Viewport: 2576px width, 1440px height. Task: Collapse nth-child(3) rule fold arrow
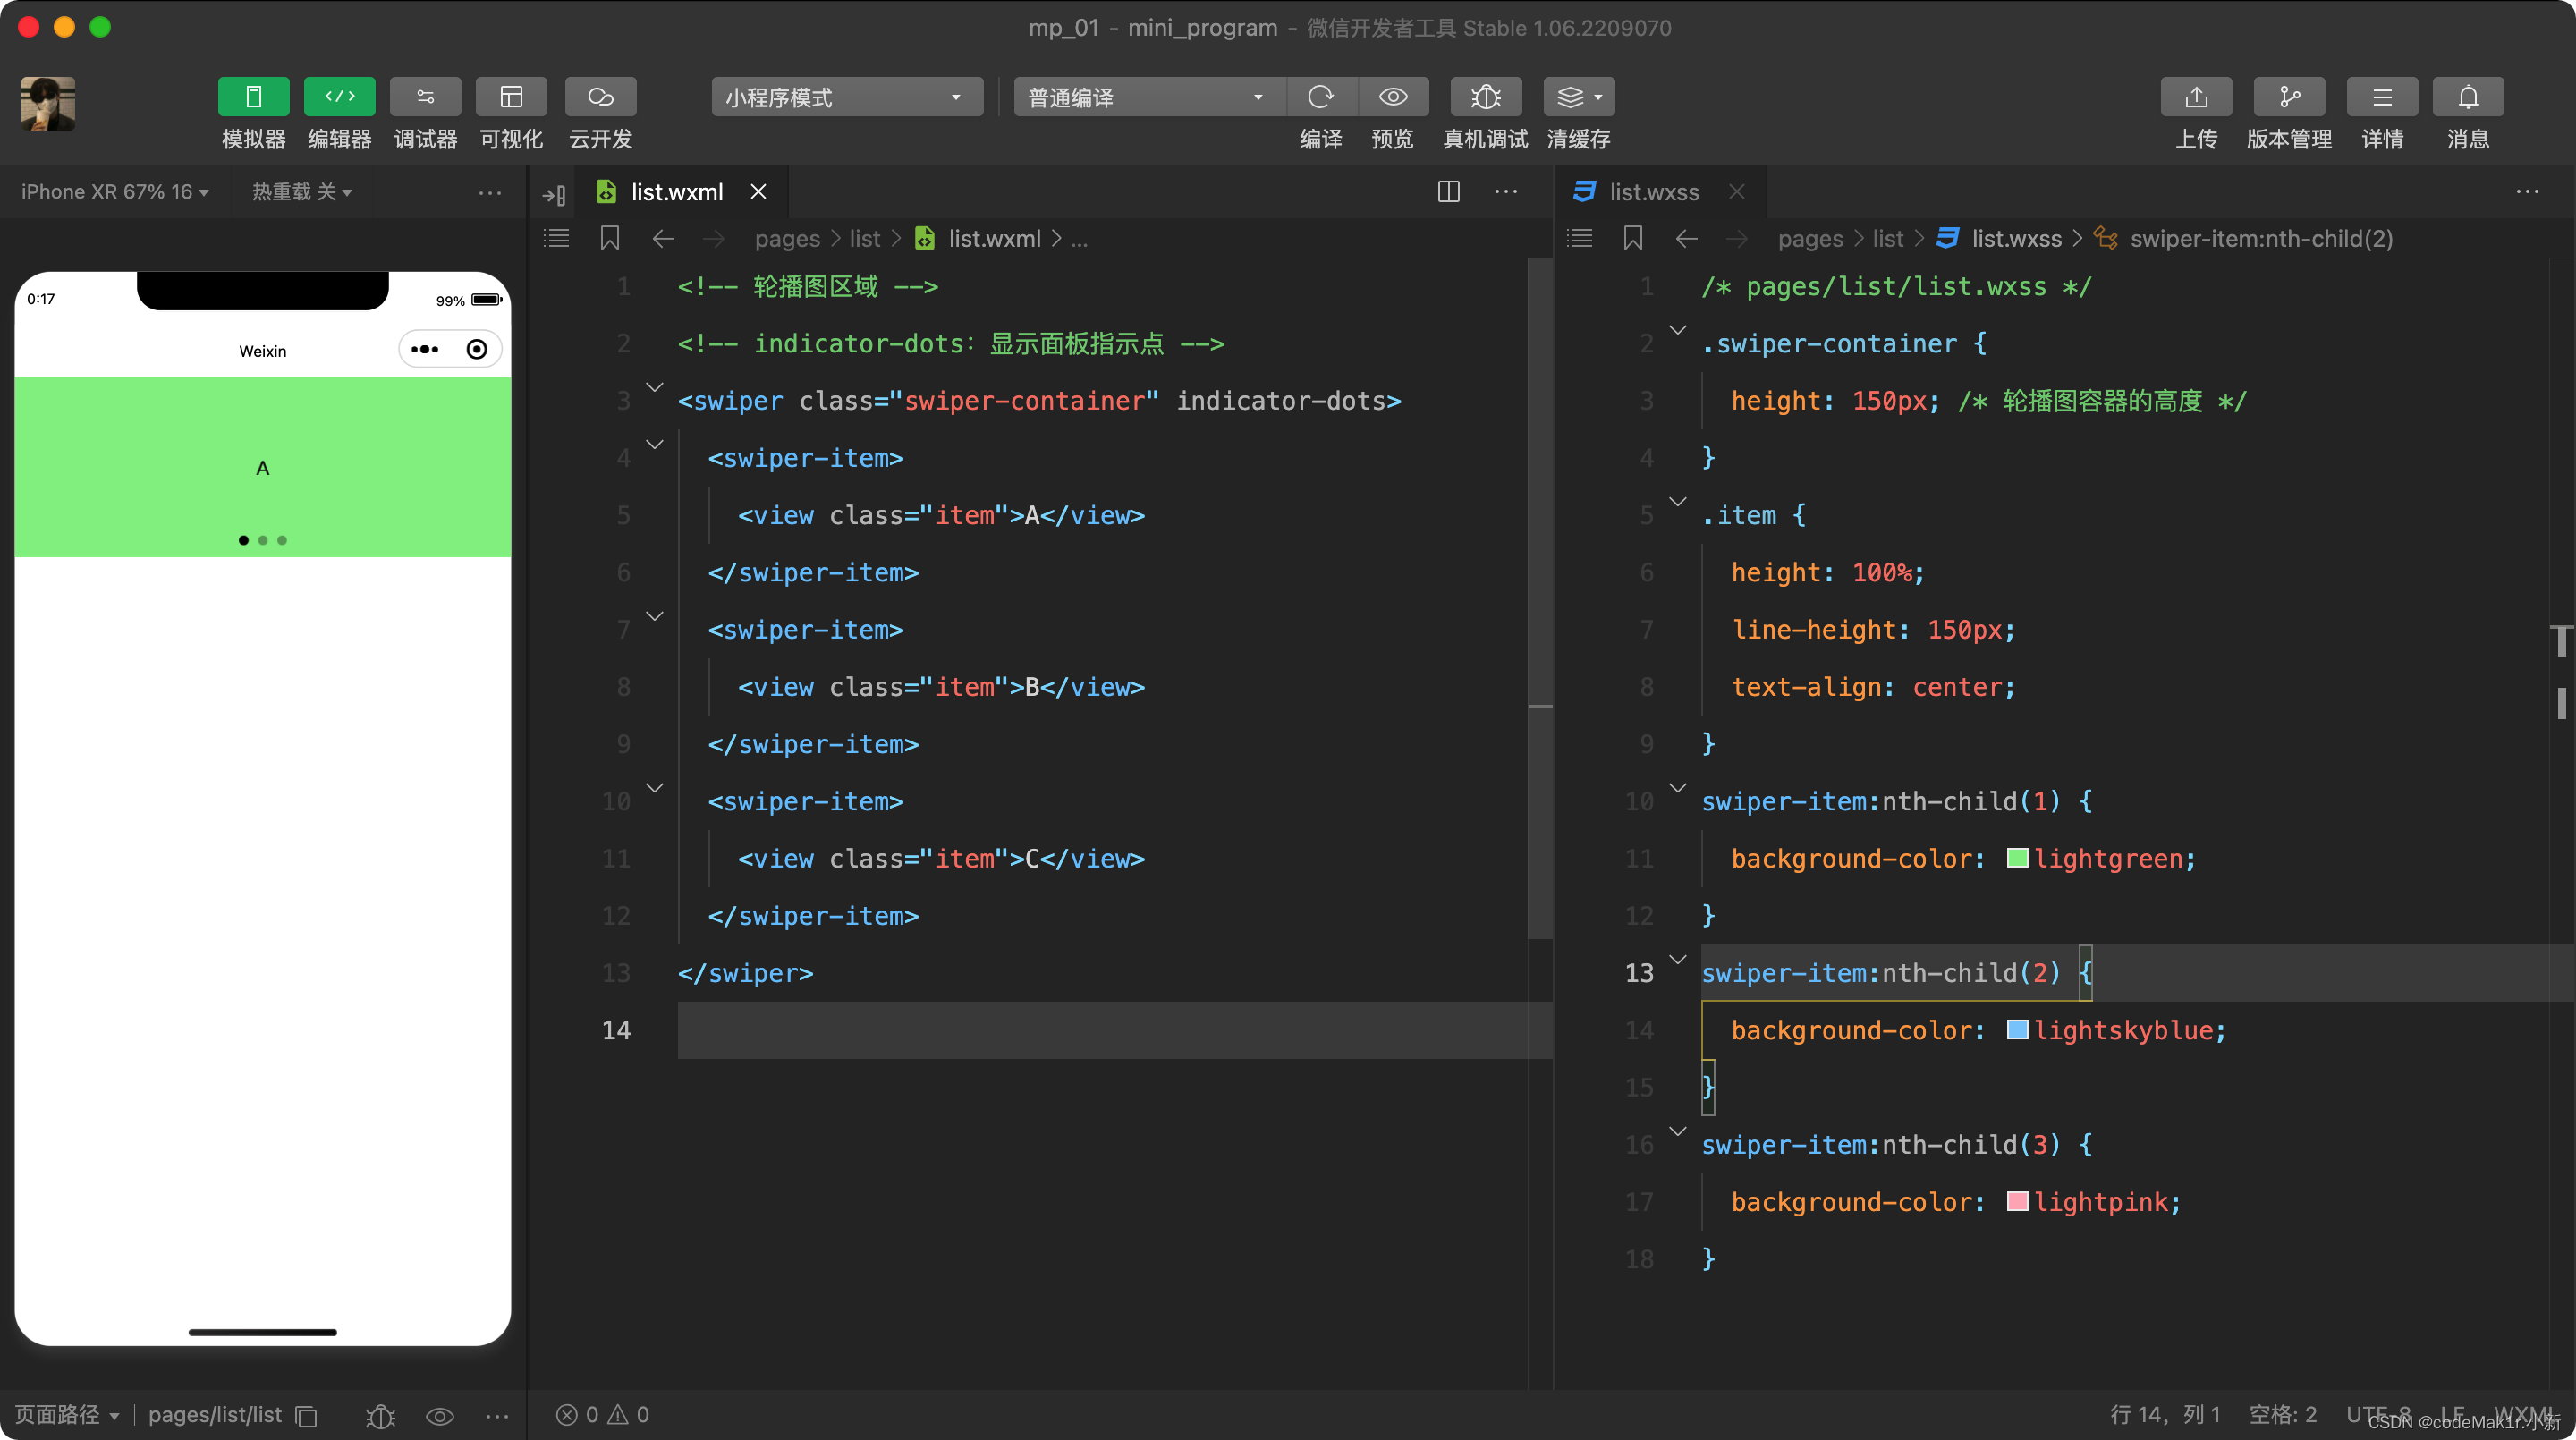1677,1131
